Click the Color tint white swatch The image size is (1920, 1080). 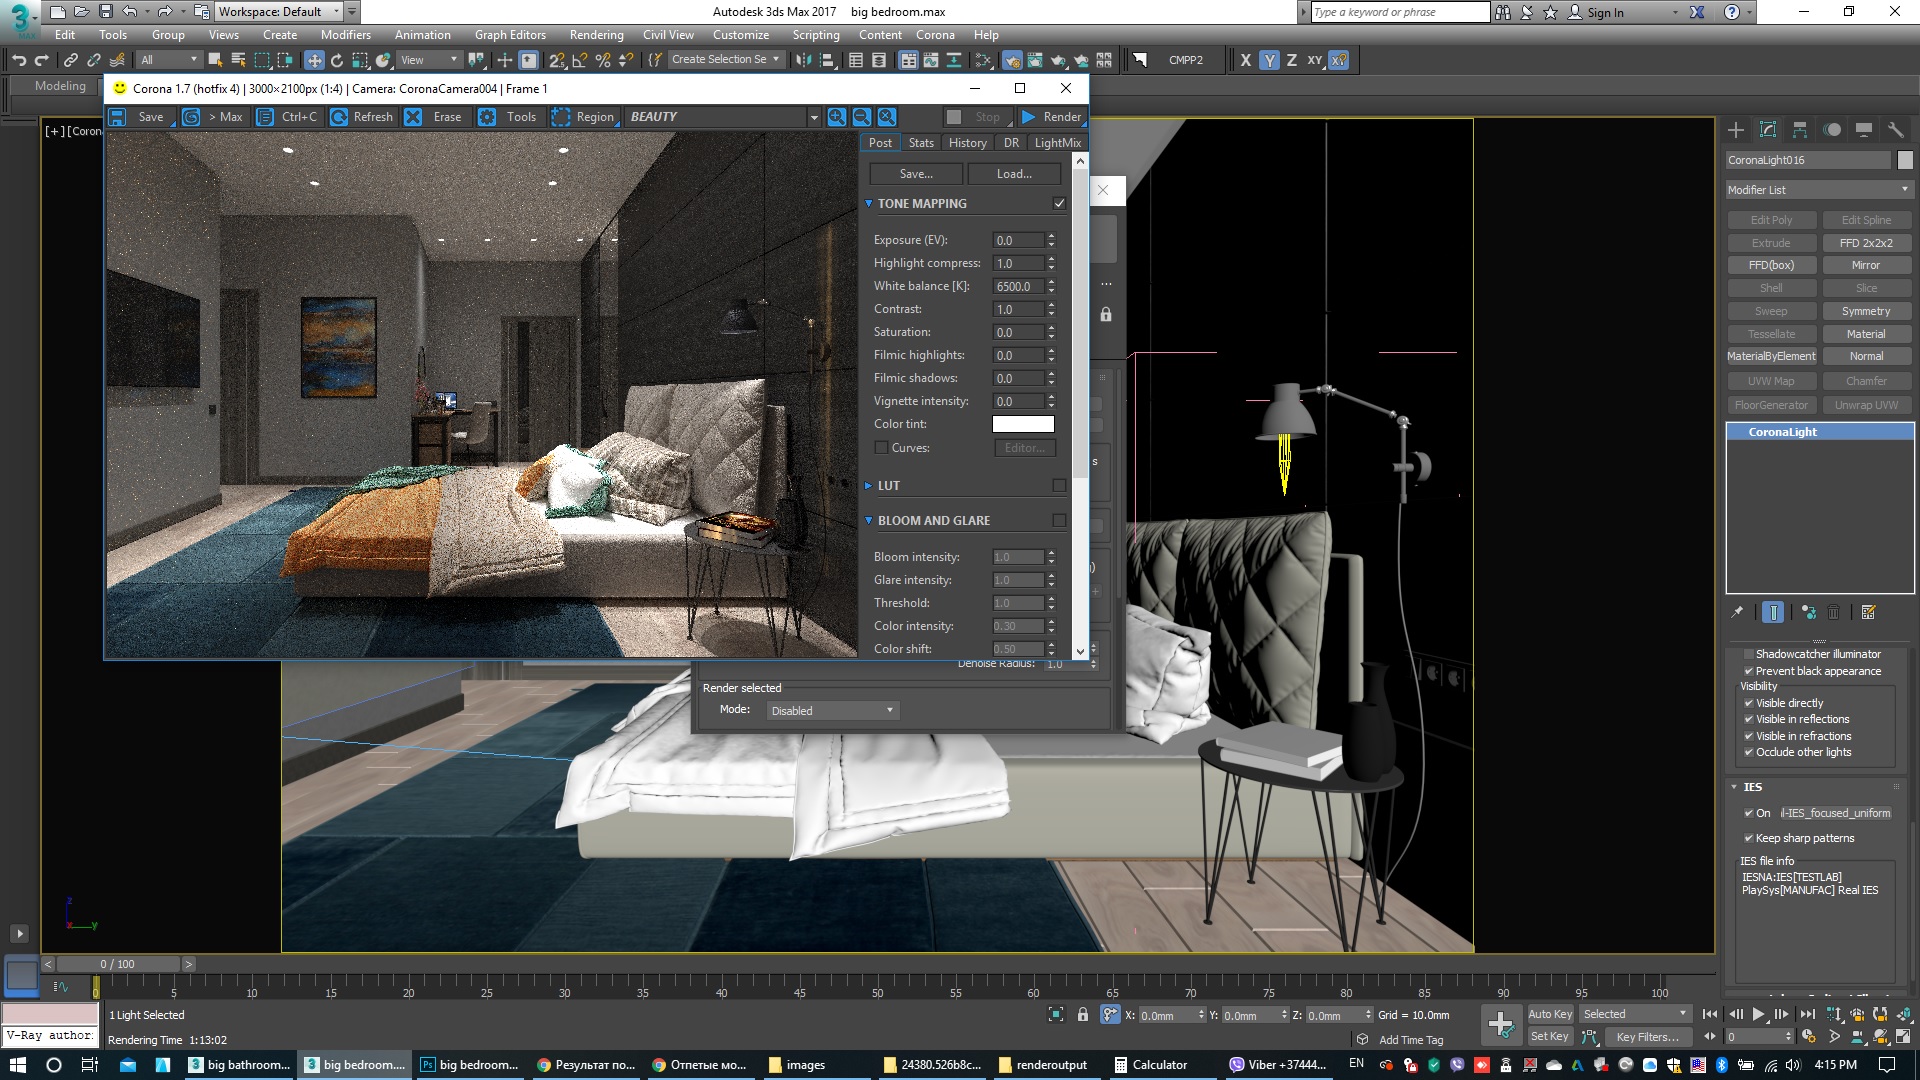pyautogui.click(x=1023, y=423)
